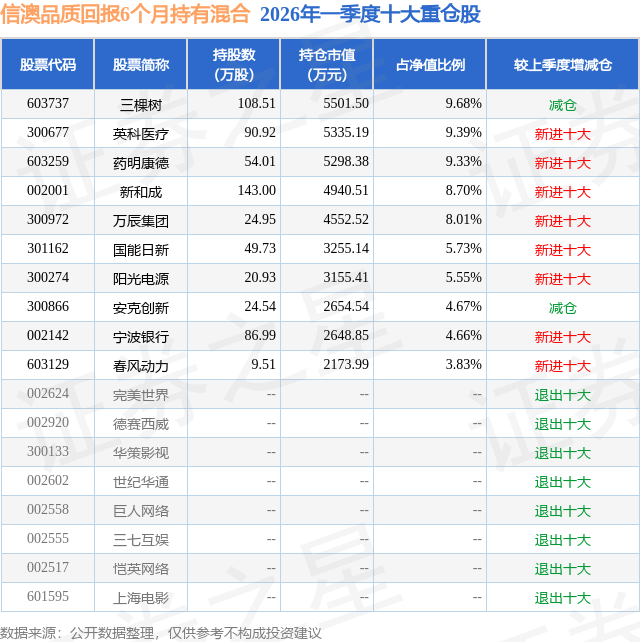The width and height of the screenshot is (640, 642).
Task: Select the title 信澳品质回报6个月持有混合
Action: (x=125, y=14)
